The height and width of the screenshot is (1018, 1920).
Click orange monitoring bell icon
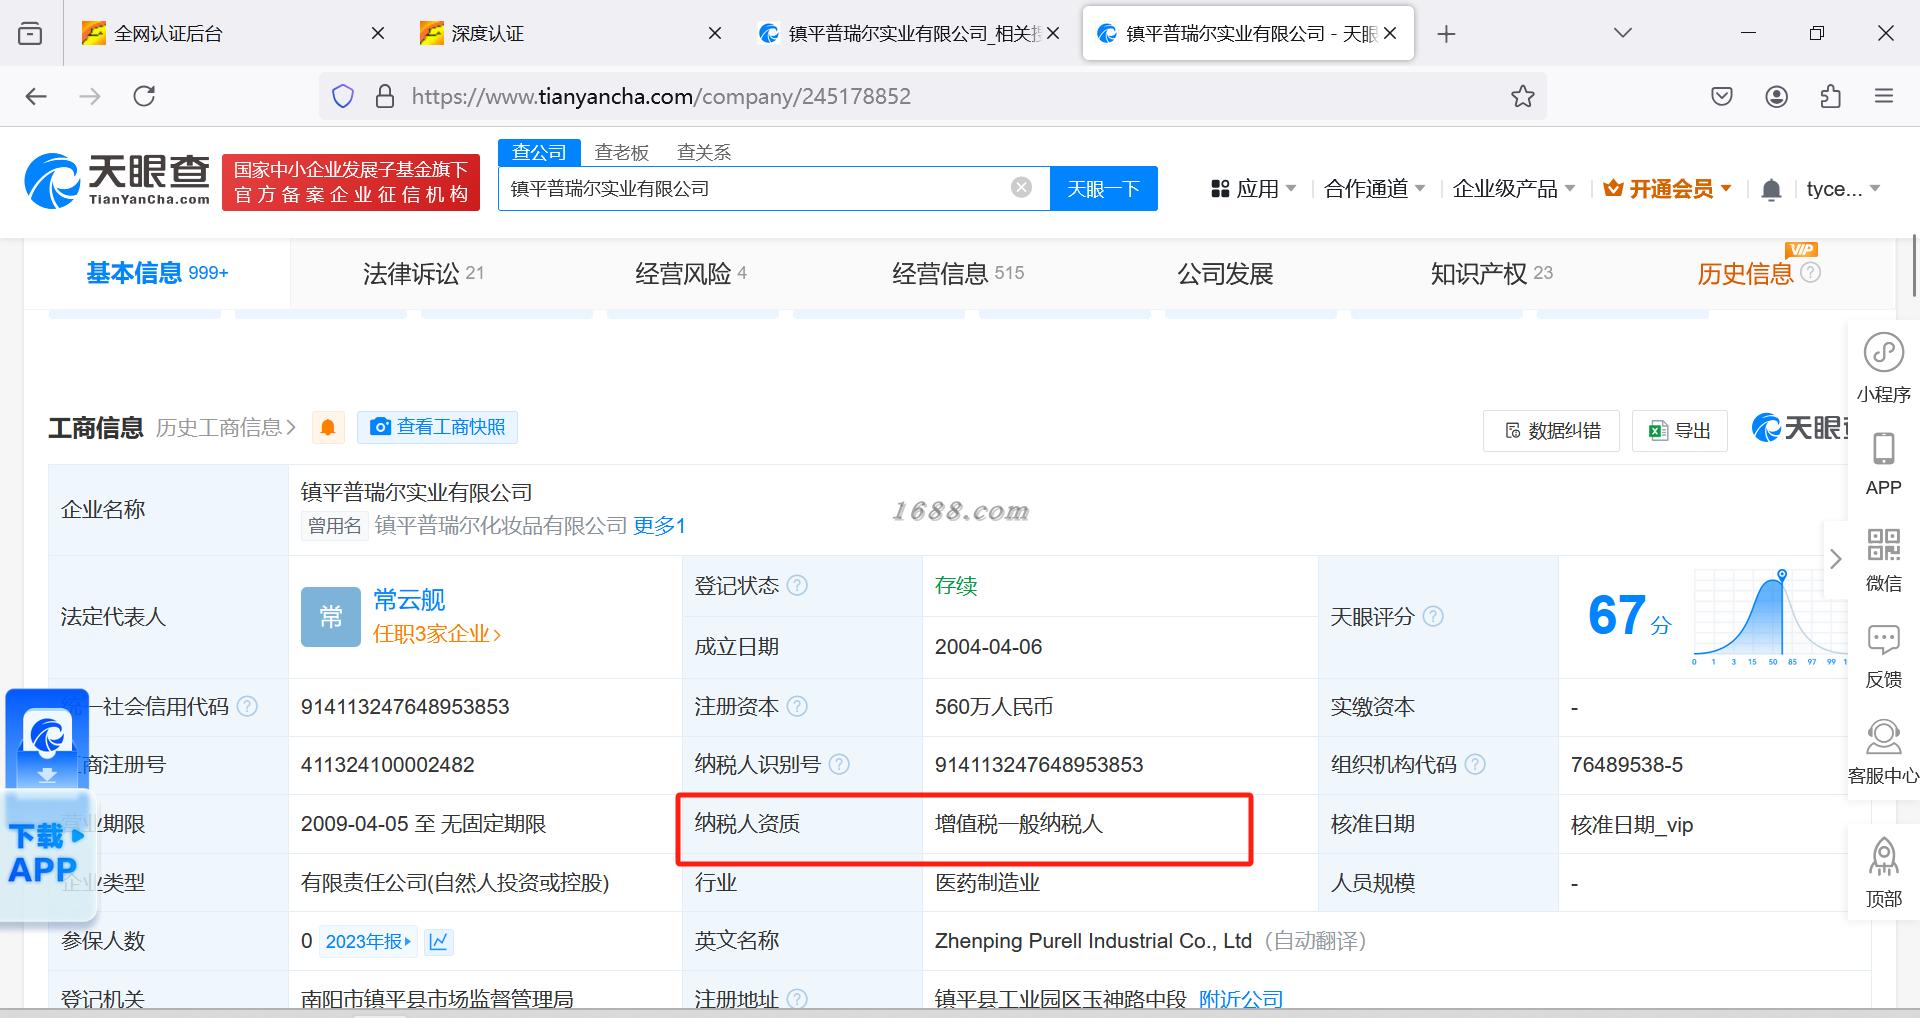(328, 428)
